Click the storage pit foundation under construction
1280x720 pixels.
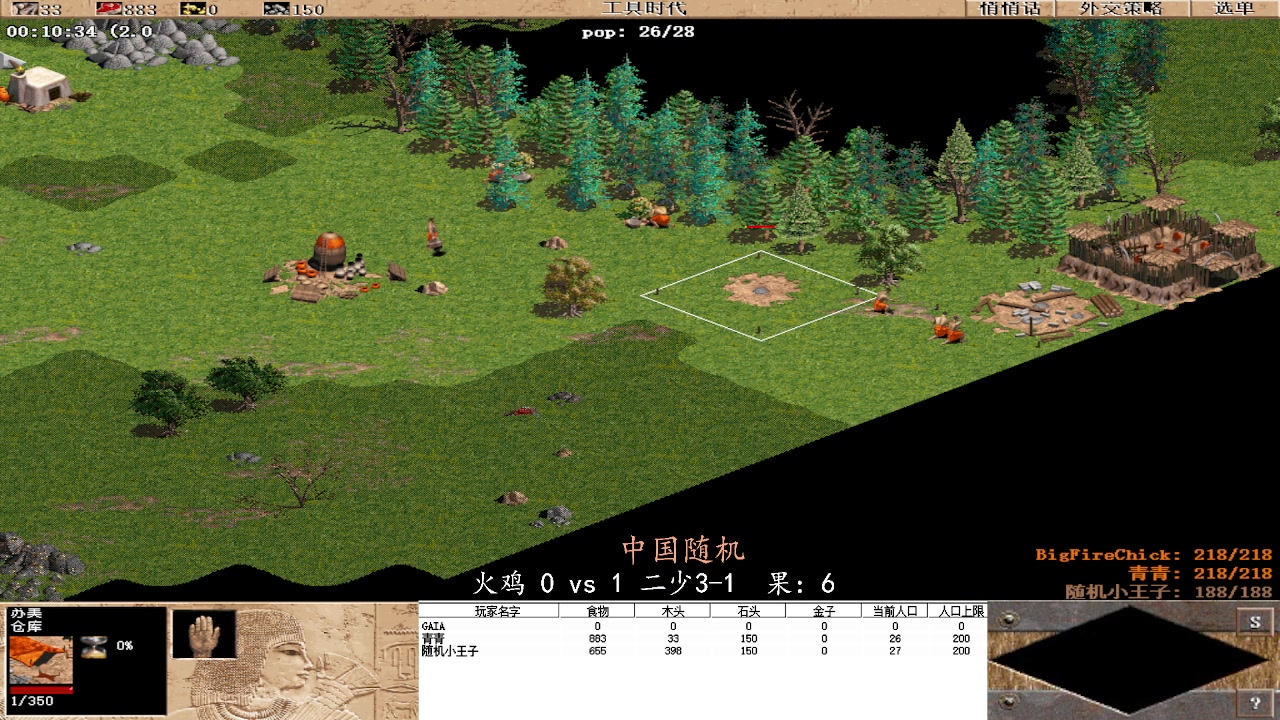pos(761,292)
